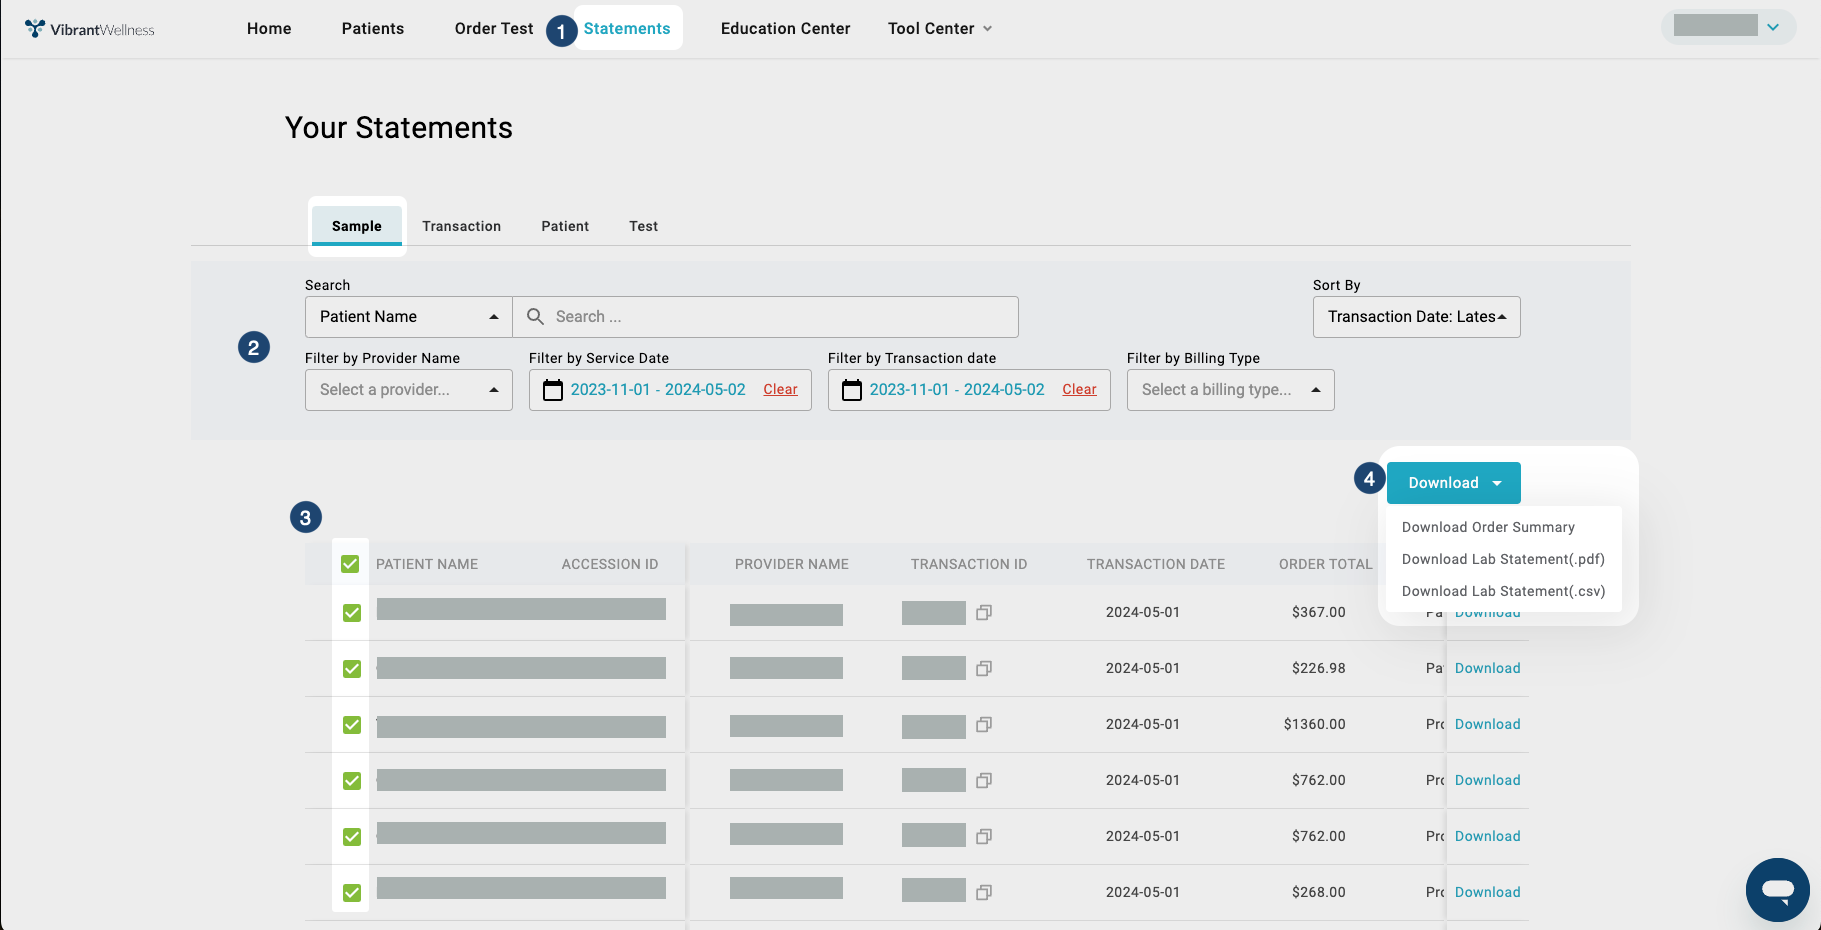
Task: Click the blue Download button
Action: tap(1453, 483)
